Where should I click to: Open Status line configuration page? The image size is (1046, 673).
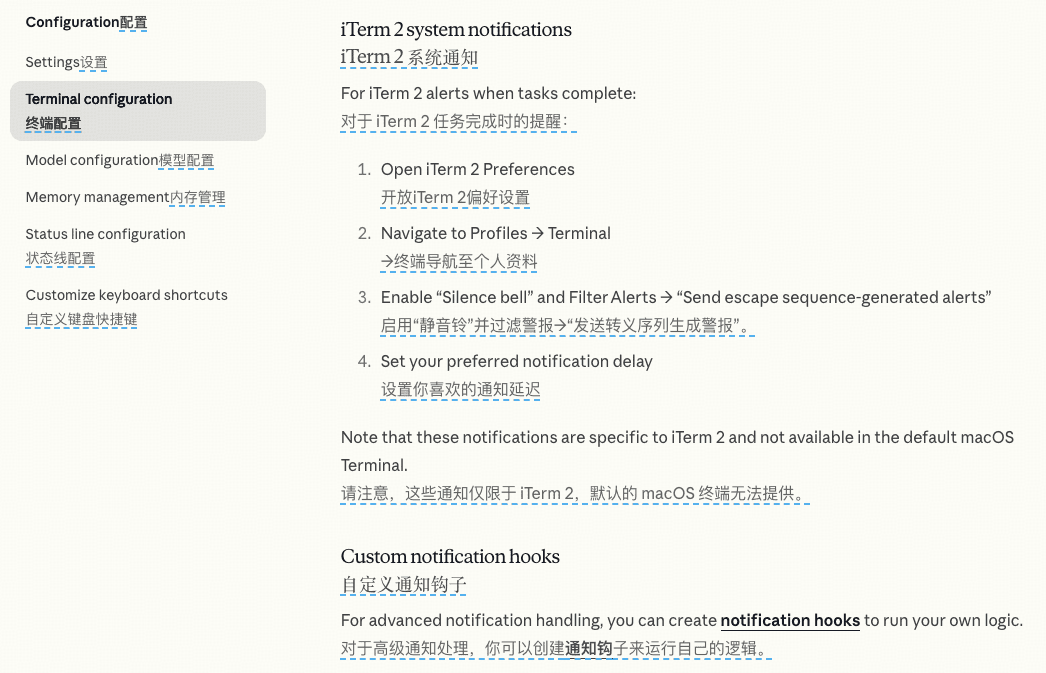(x=105, y=234)
